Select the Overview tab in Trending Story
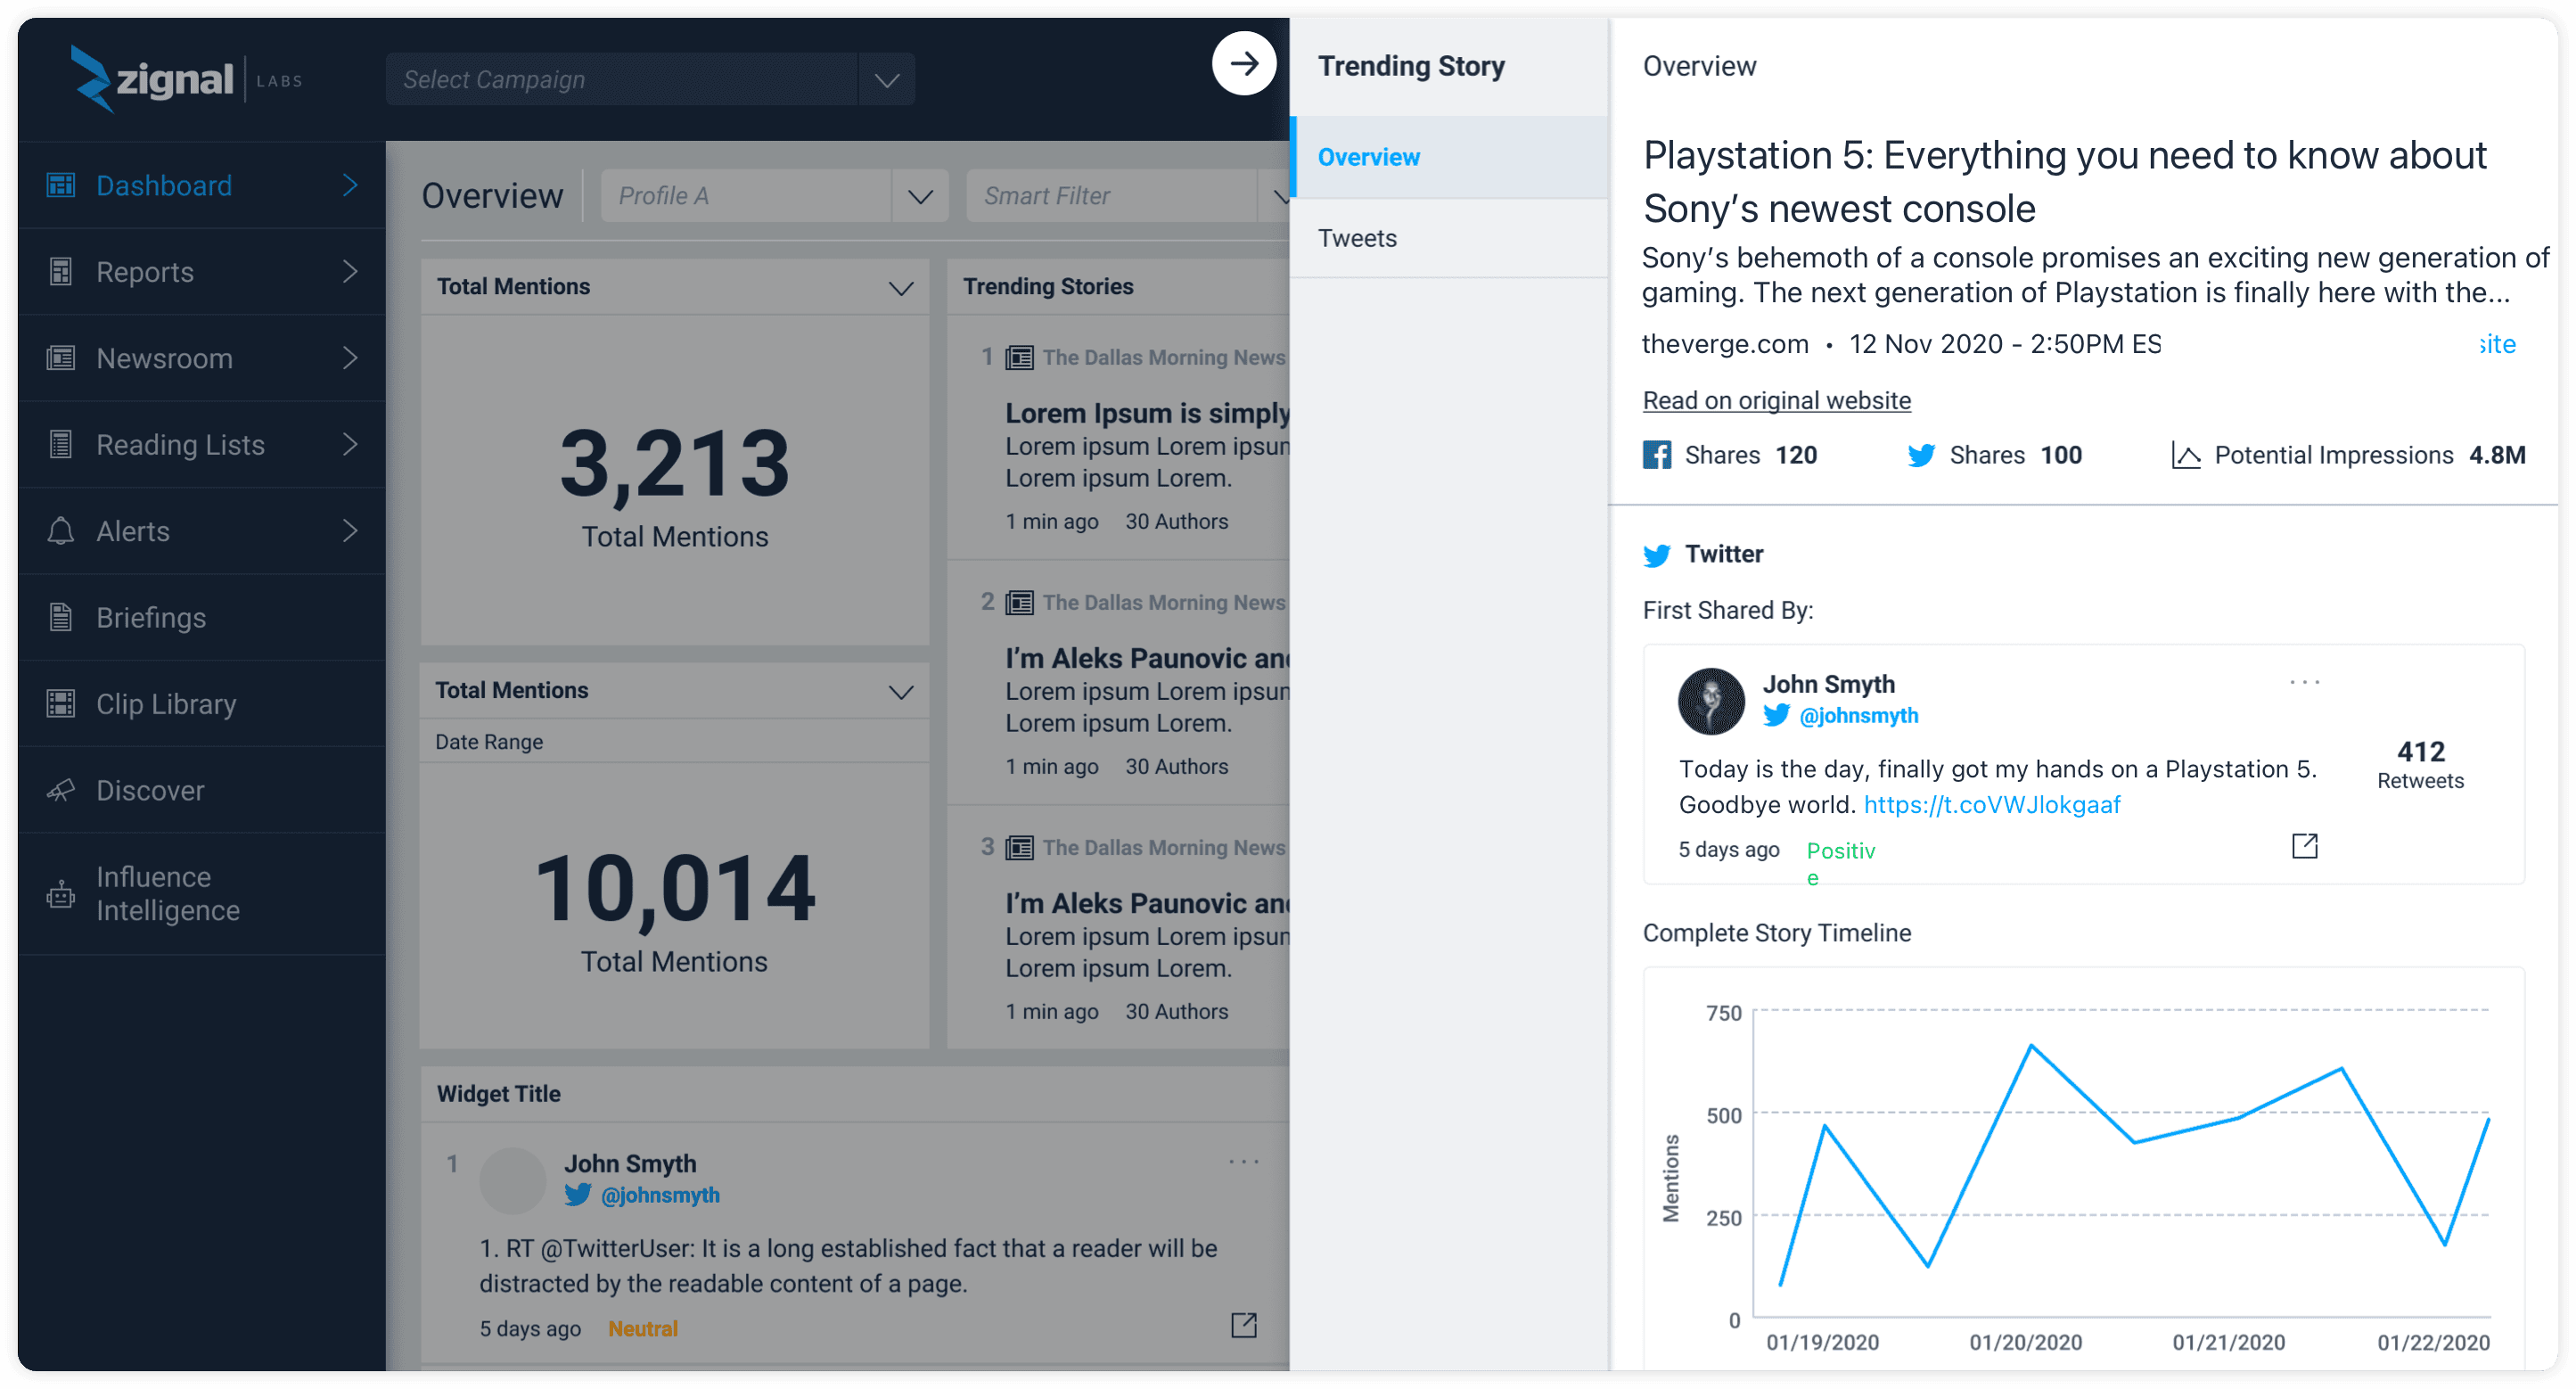This screenshot has width=2576, height=1389. 1368,157
